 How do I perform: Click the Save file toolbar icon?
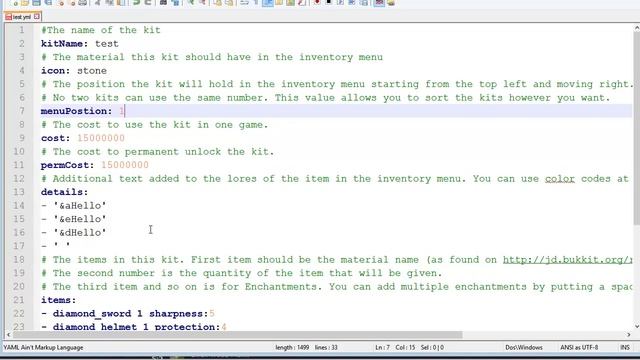(x=36, y=3)
